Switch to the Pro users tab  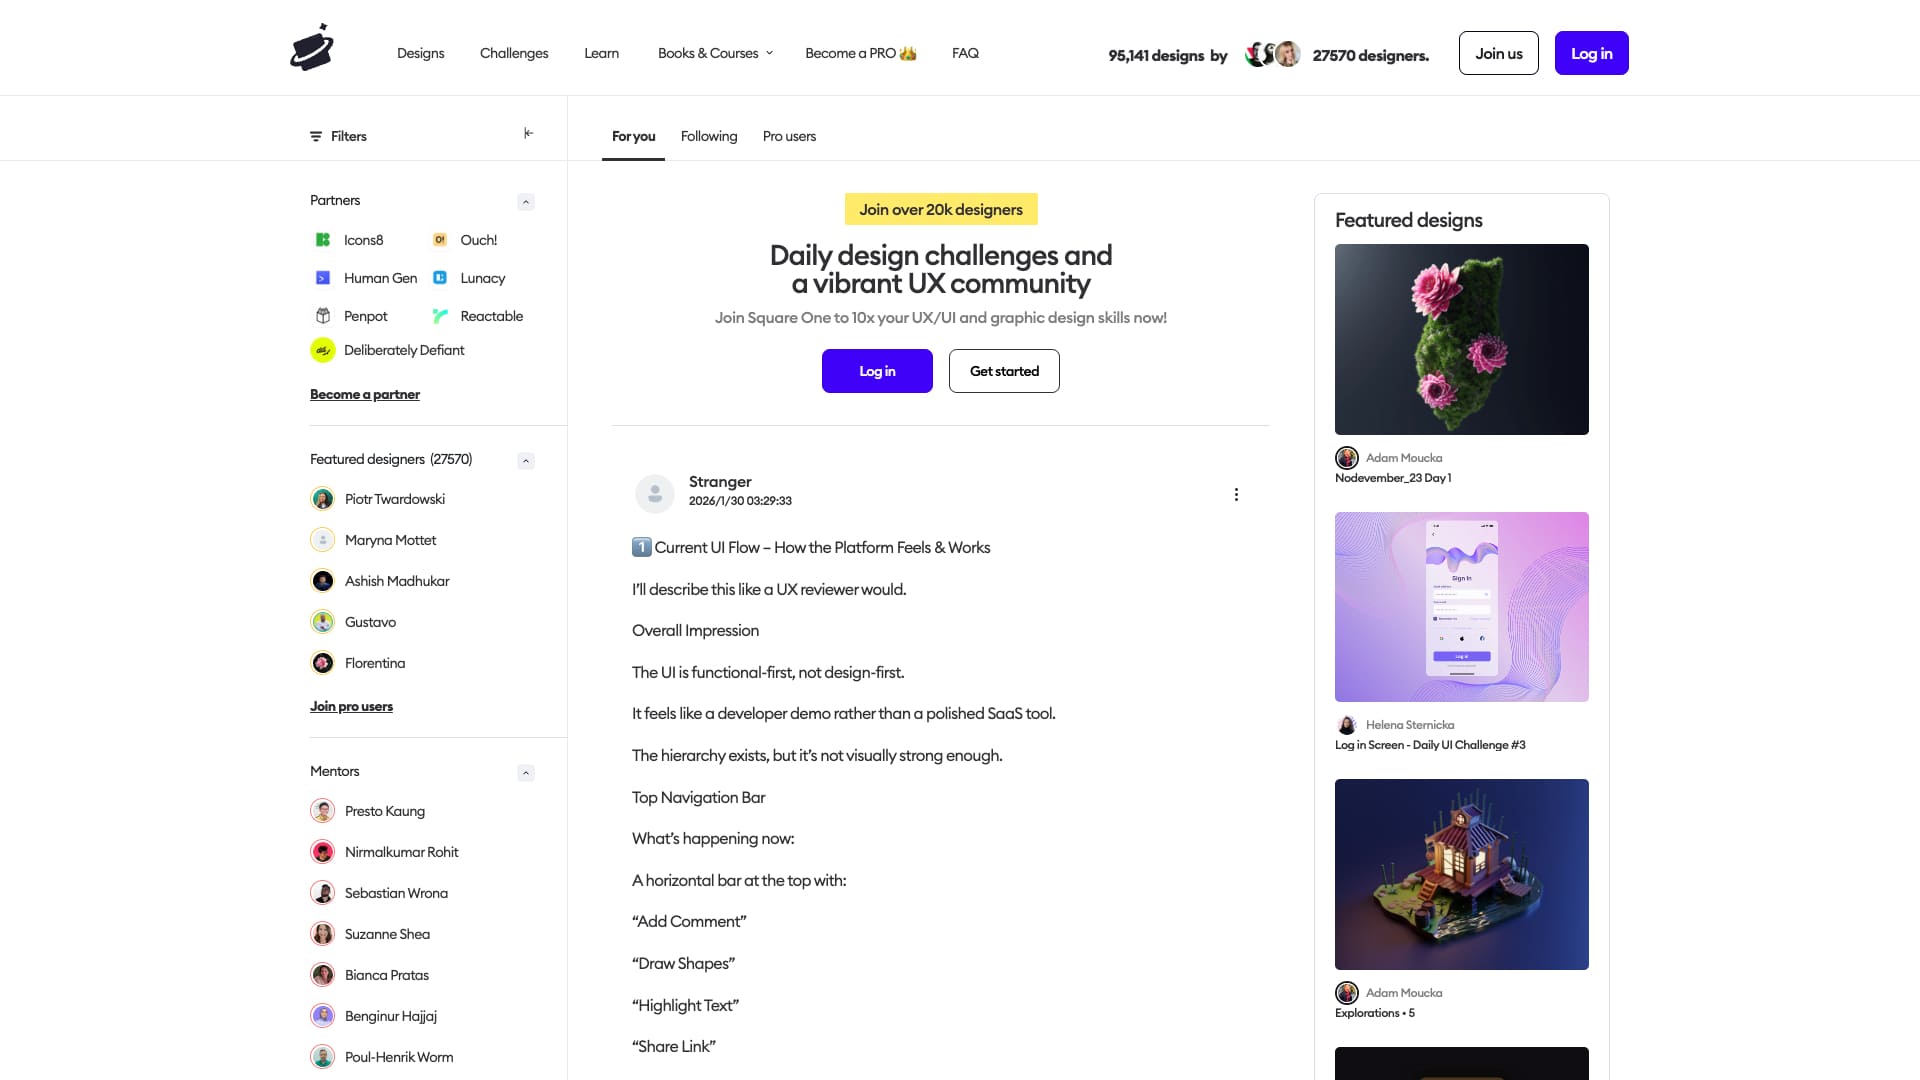click(x=789, y=136)
